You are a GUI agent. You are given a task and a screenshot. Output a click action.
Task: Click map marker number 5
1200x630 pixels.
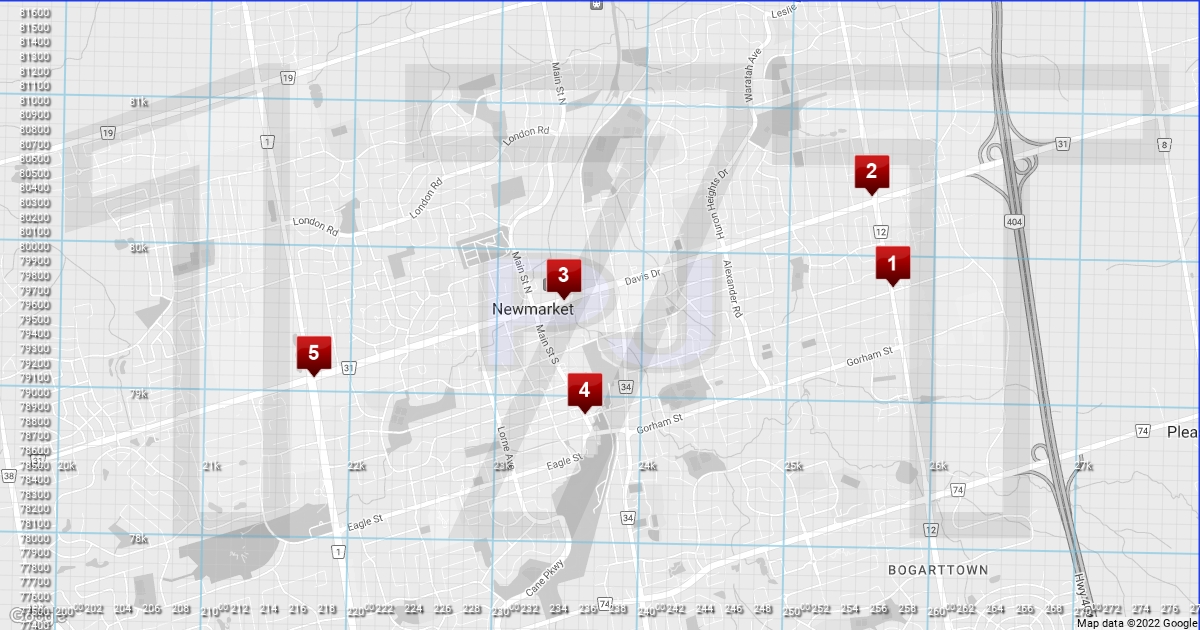coord(314,356)
